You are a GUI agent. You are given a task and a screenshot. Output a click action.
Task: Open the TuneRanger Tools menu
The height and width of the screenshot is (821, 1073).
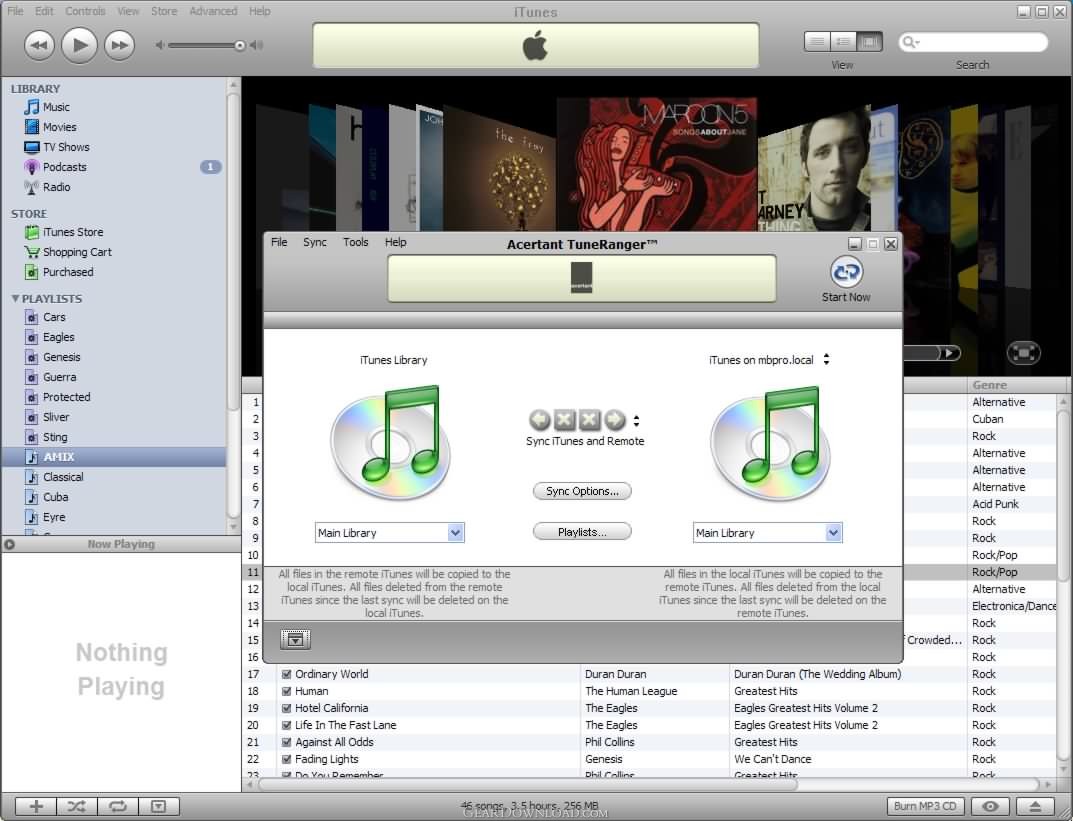point(355,242)
